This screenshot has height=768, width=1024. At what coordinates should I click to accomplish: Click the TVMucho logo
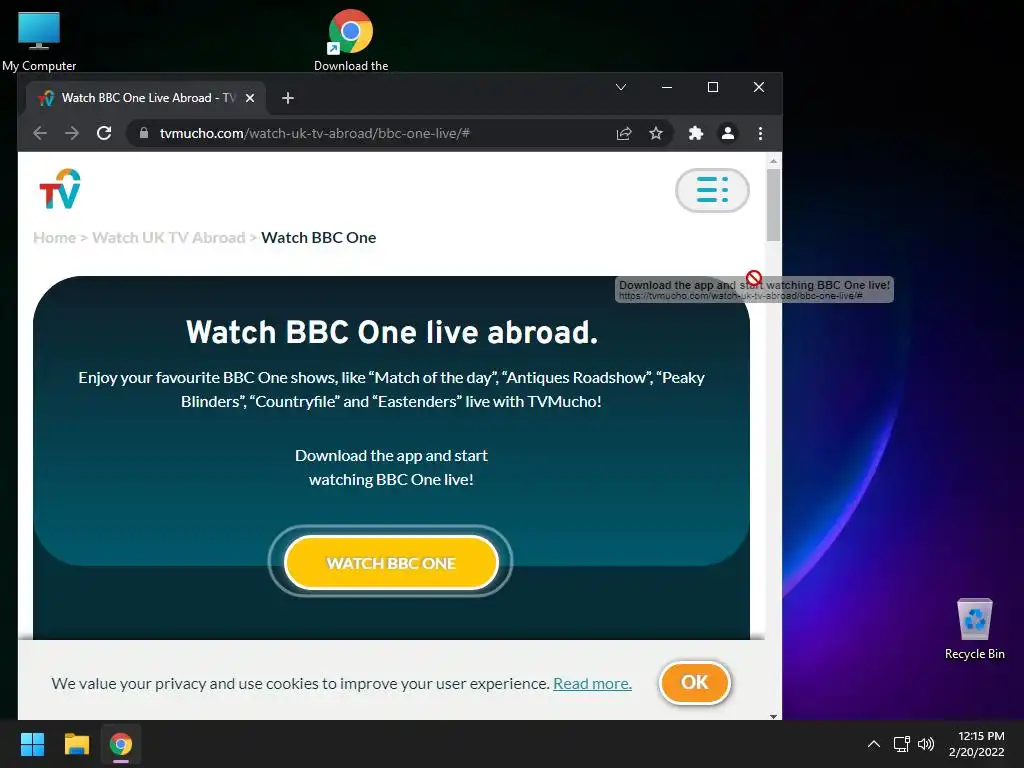point(59,189)
